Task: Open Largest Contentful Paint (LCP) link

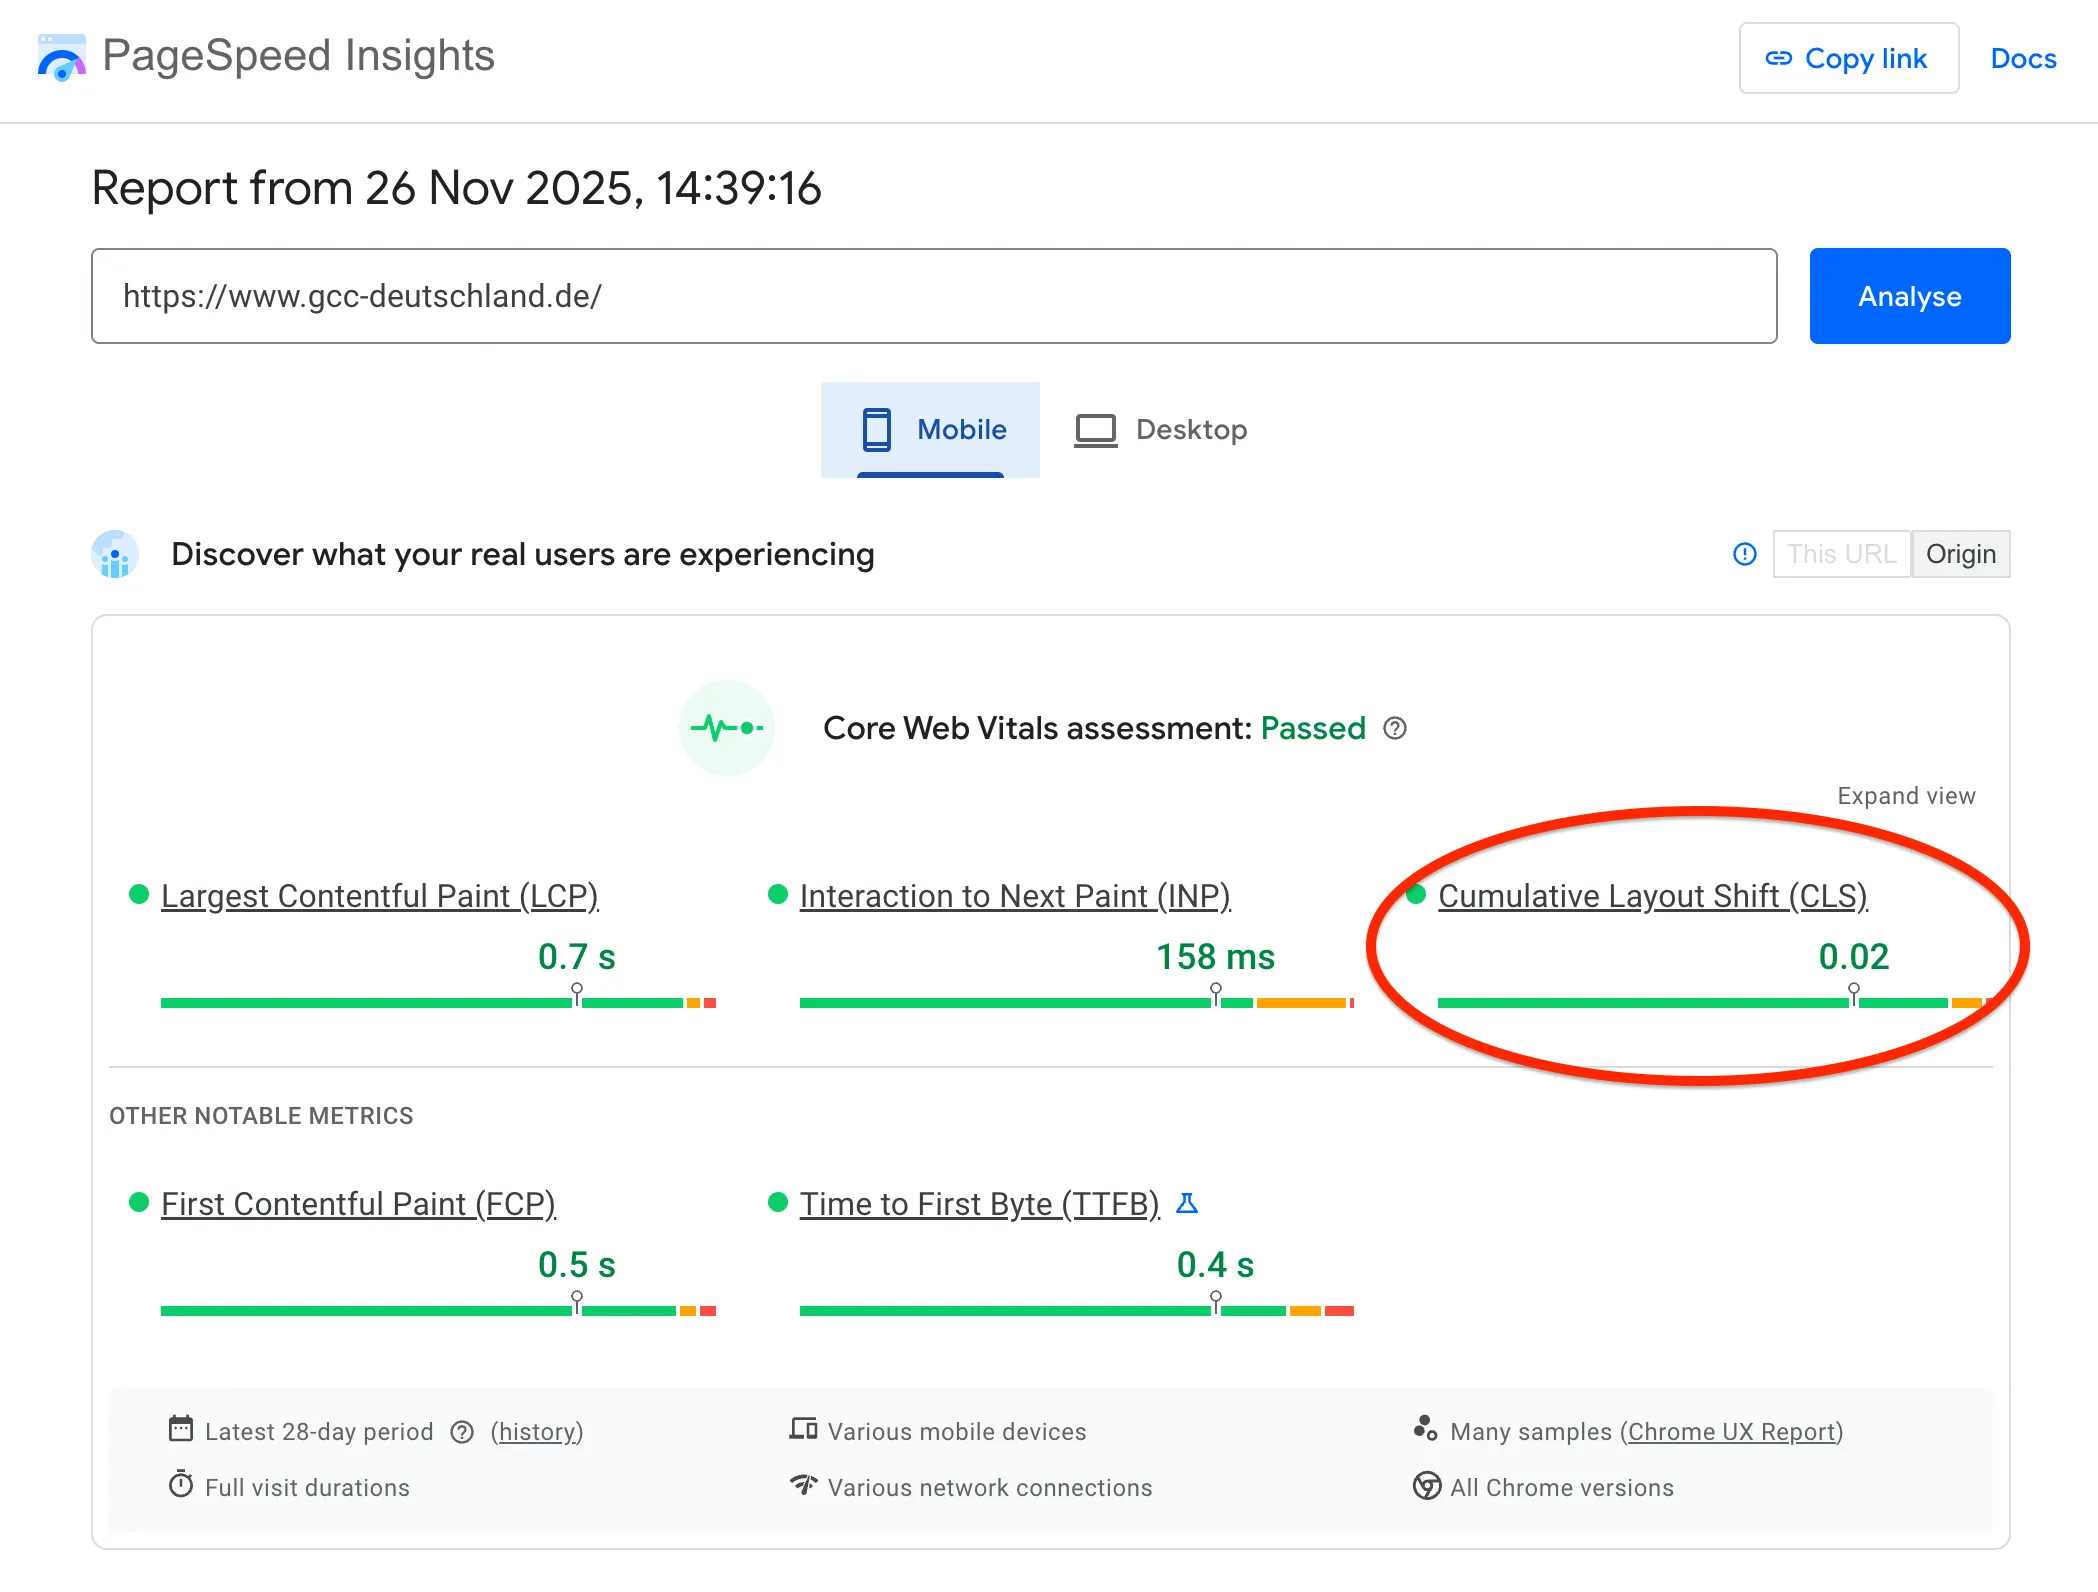Action: click(379, 896)
